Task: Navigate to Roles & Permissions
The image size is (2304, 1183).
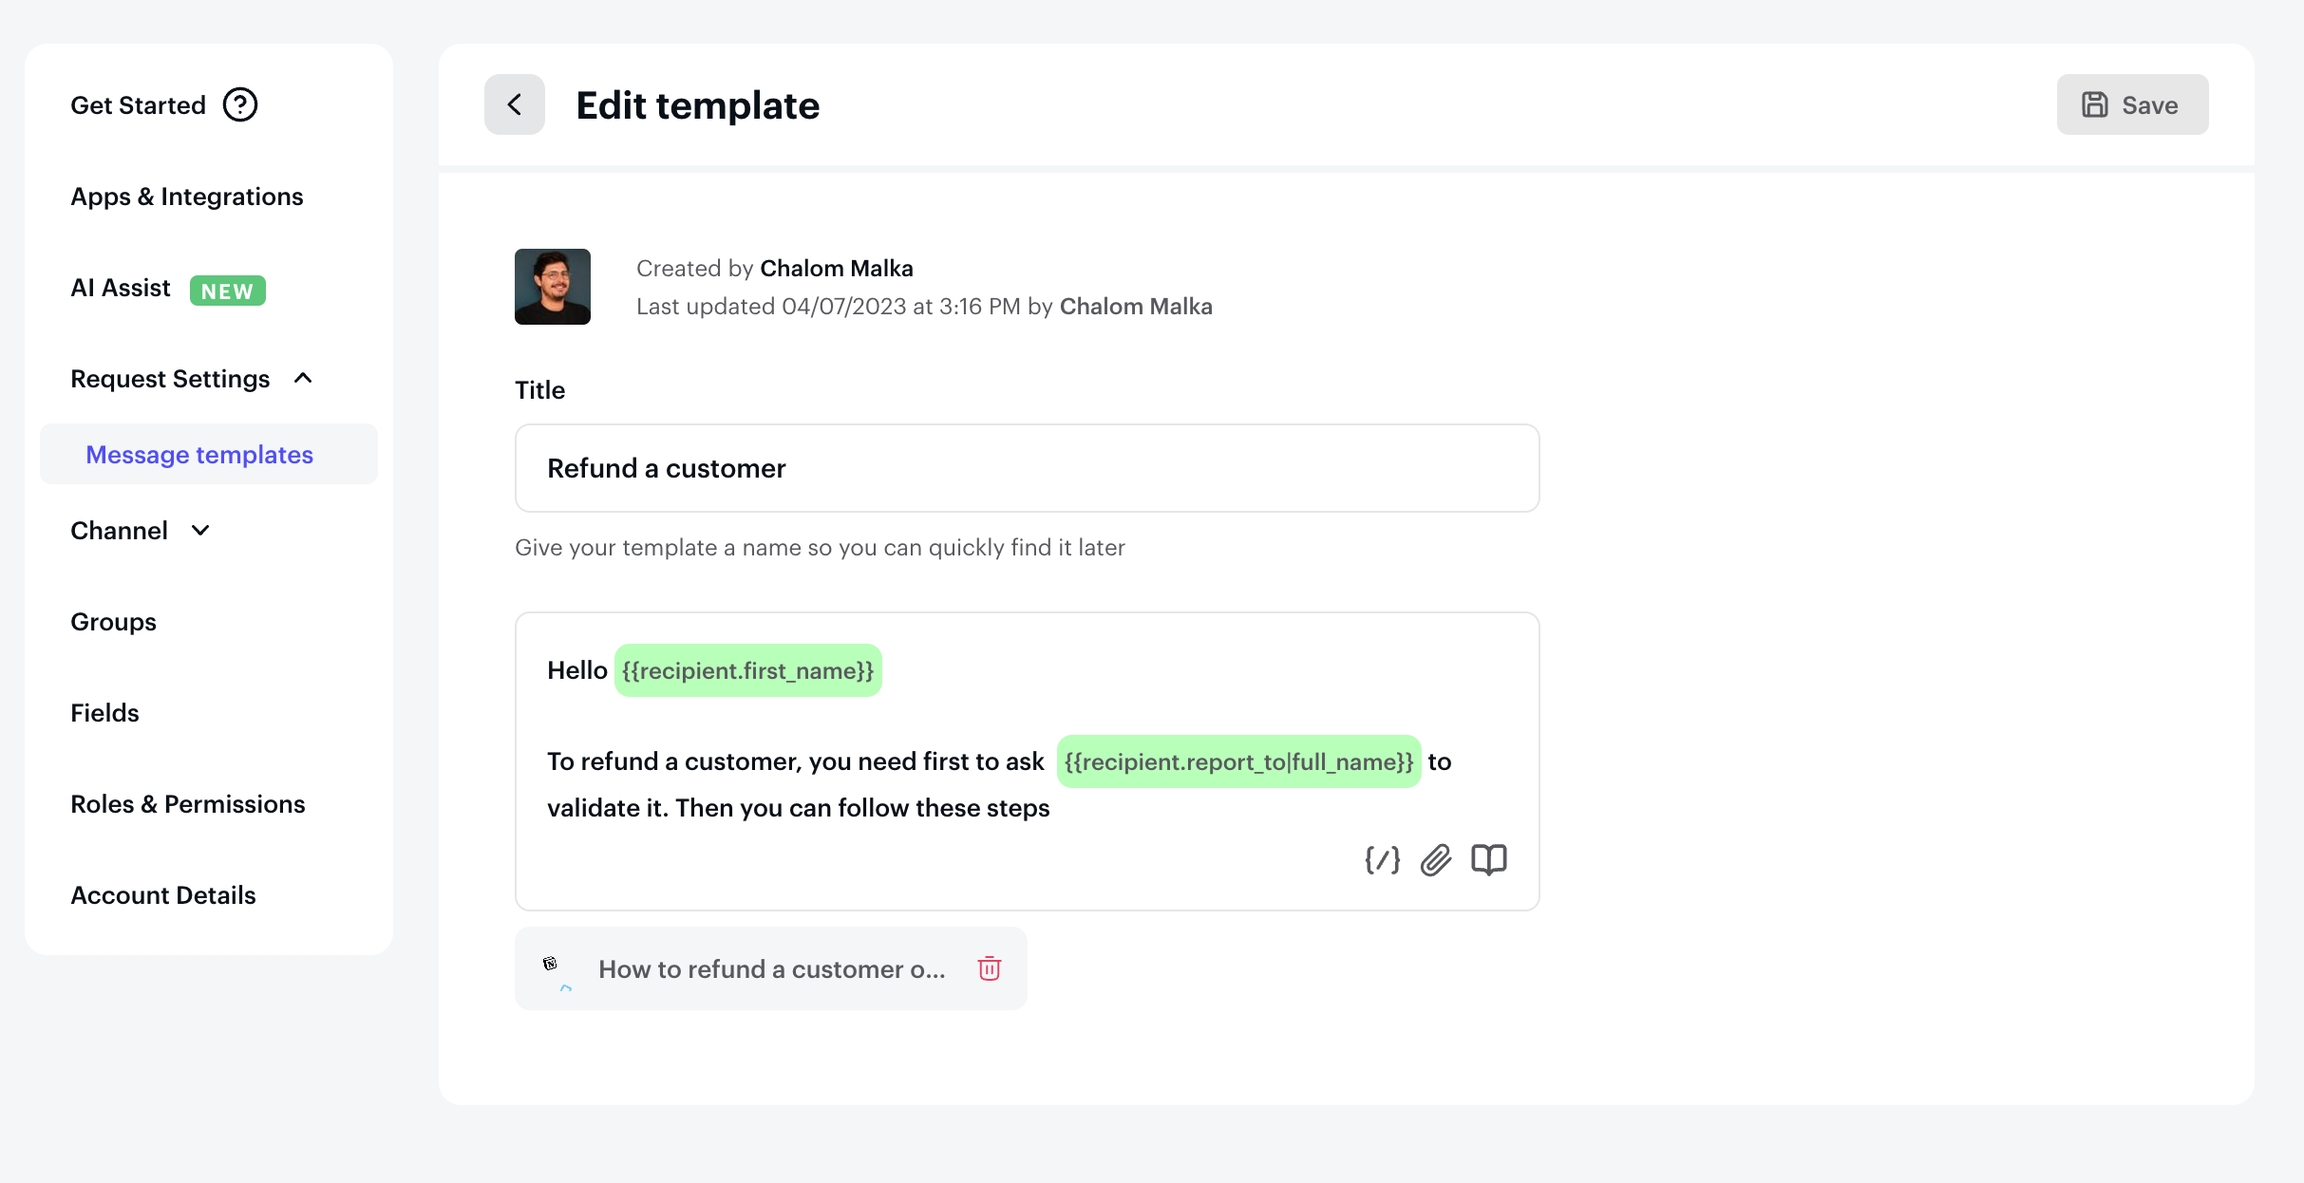Action: tap(187, 804)
